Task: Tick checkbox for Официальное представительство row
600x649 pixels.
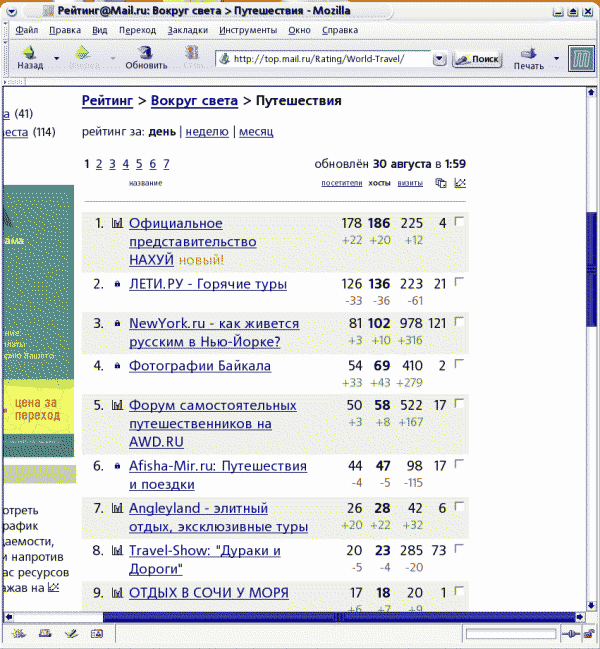Action: [x=459, y=221]
